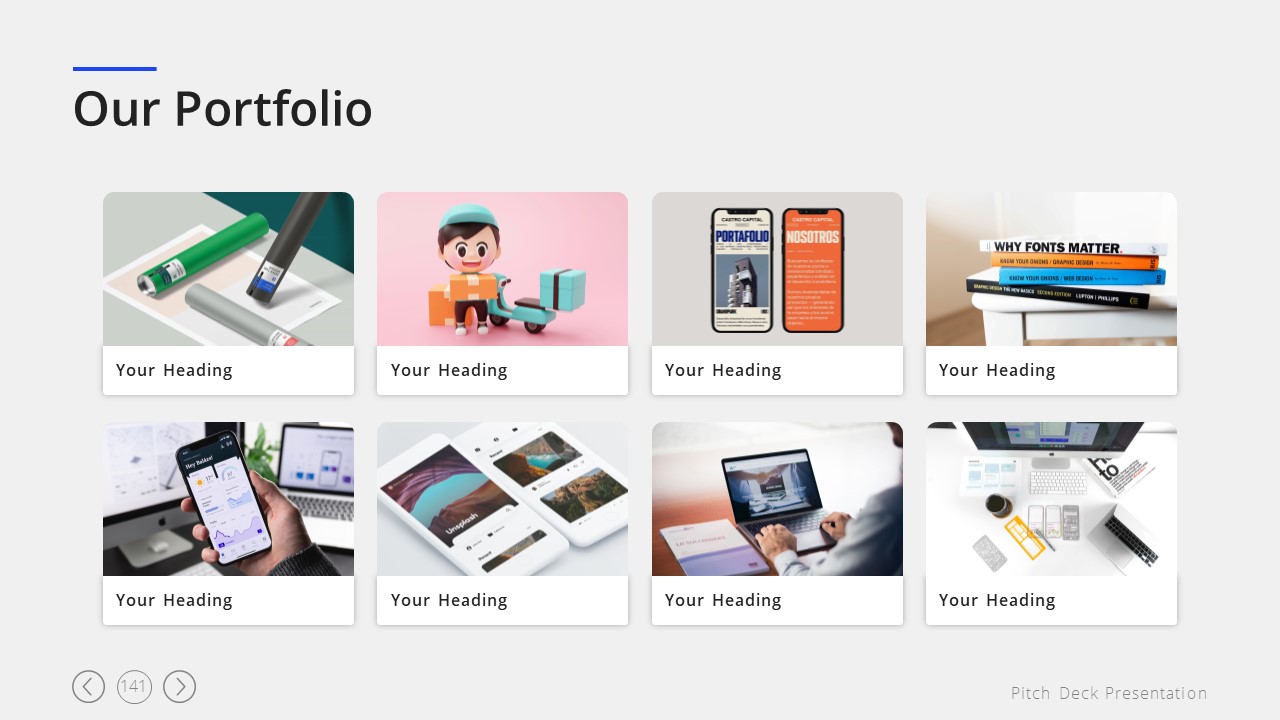Open the delivery boy scooter thumbnail
The width and height of the screenshot is (1280, 720).
pos(502,269)
